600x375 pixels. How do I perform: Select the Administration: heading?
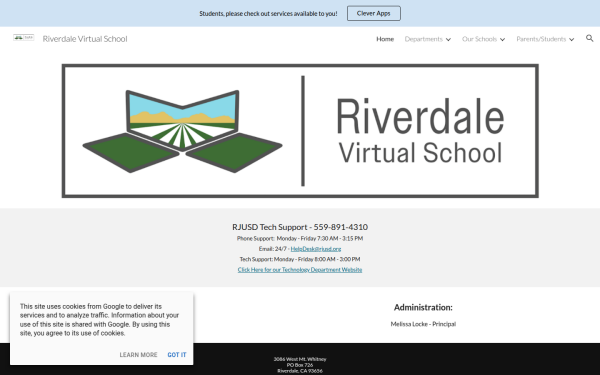[x=423, y=307]
